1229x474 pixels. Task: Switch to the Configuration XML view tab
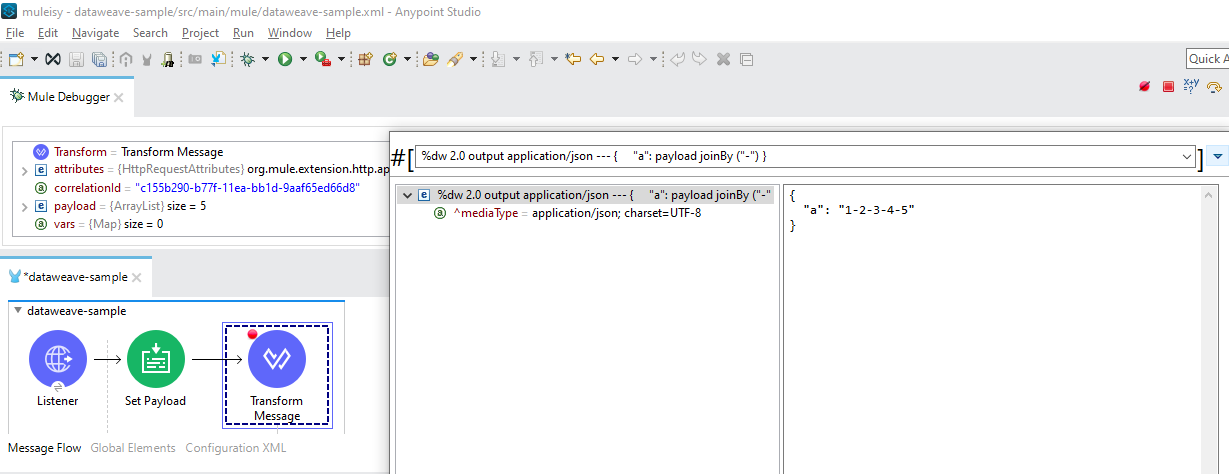[236, 448]
